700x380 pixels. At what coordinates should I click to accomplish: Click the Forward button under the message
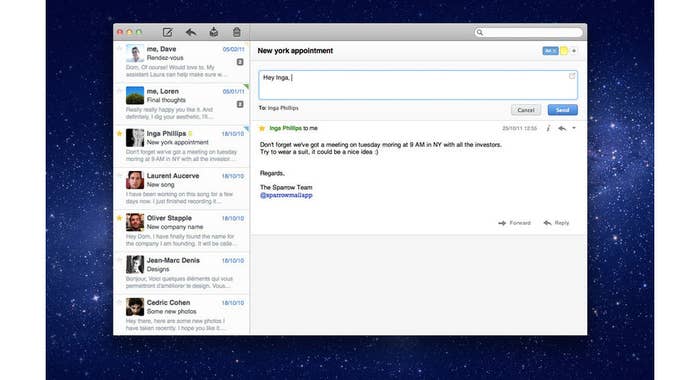(x=514, y=223)
